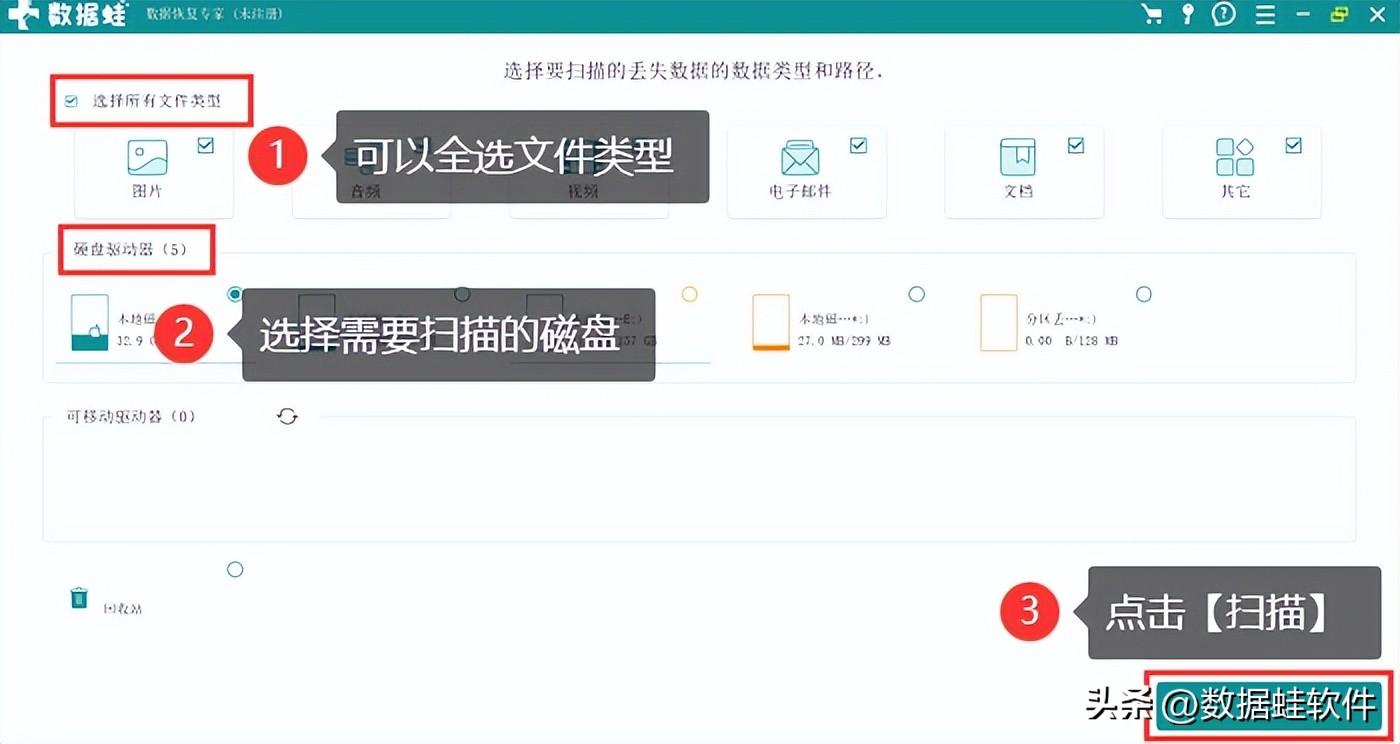The image size is (1400, 744).
Task: Open the shopping cart icon in title bar
Action: pyautogui.click(x=1152, y=14)
